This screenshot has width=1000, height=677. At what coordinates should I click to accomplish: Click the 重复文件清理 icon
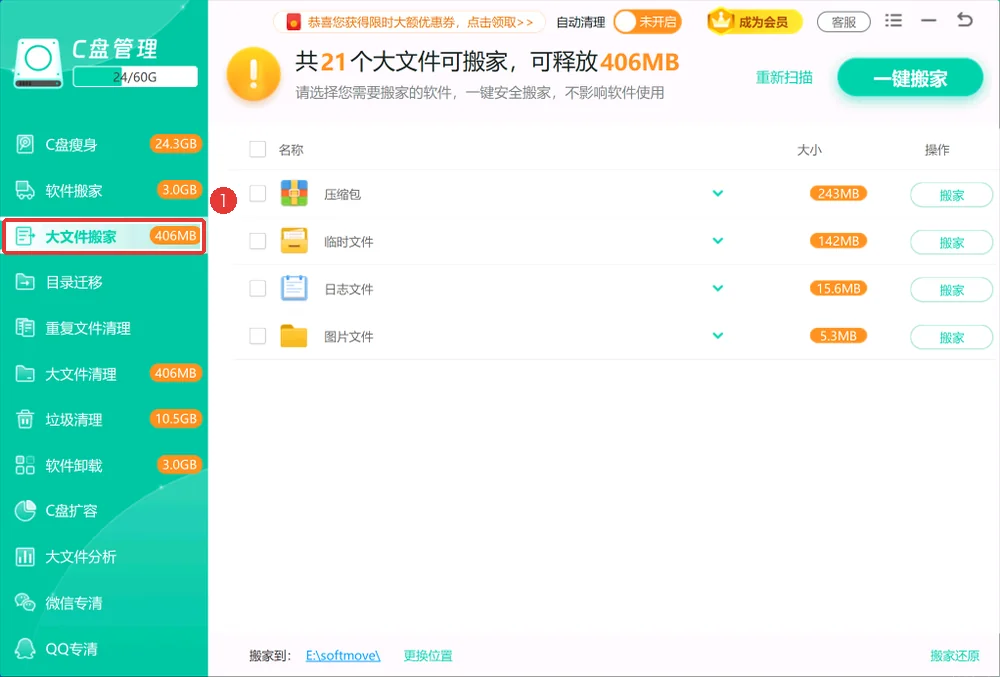coord(25,328)
